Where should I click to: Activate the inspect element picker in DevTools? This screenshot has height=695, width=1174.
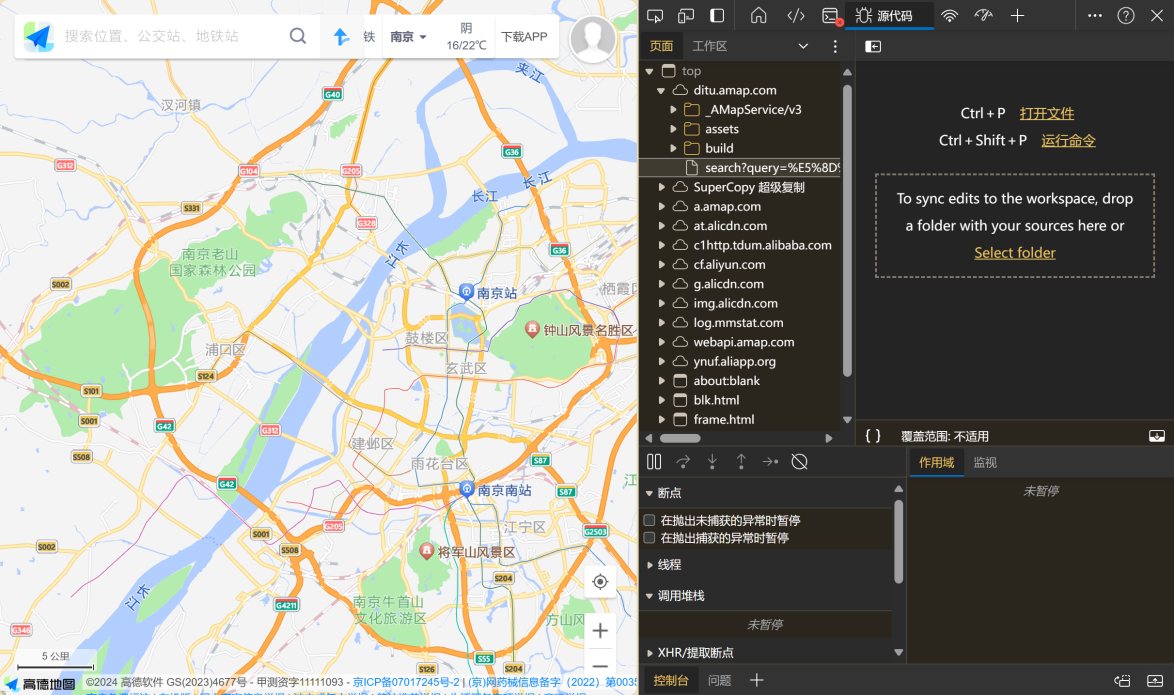[655, 16]
